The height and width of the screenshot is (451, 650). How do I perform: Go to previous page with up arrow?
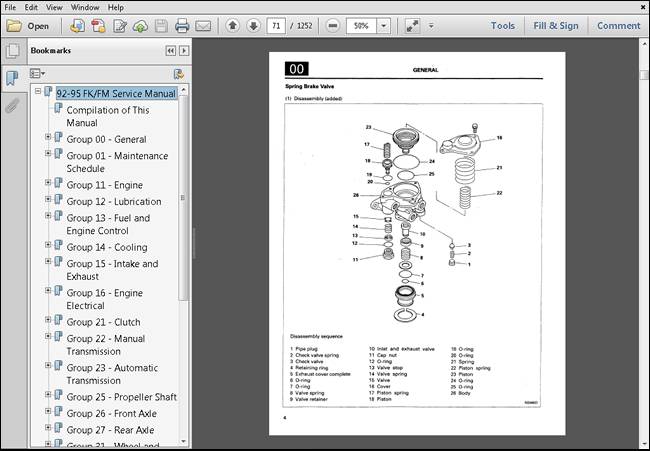coord(233,26)
